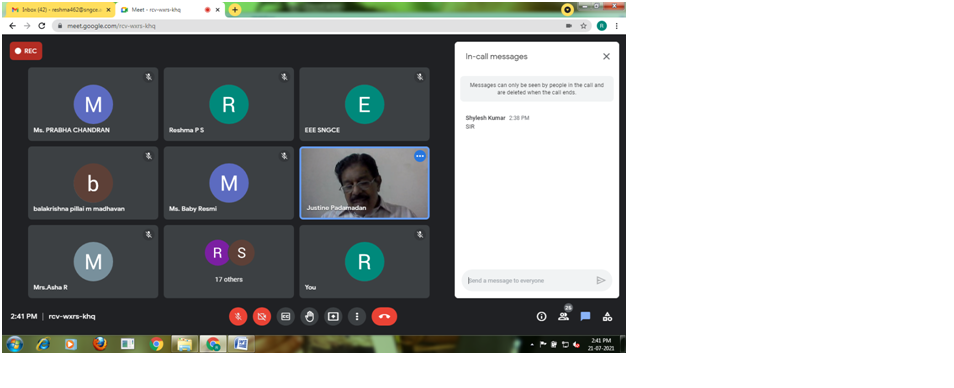Turn on closed captions
The width and height of the screenshot is (954, 388).
tap(285, 316)
